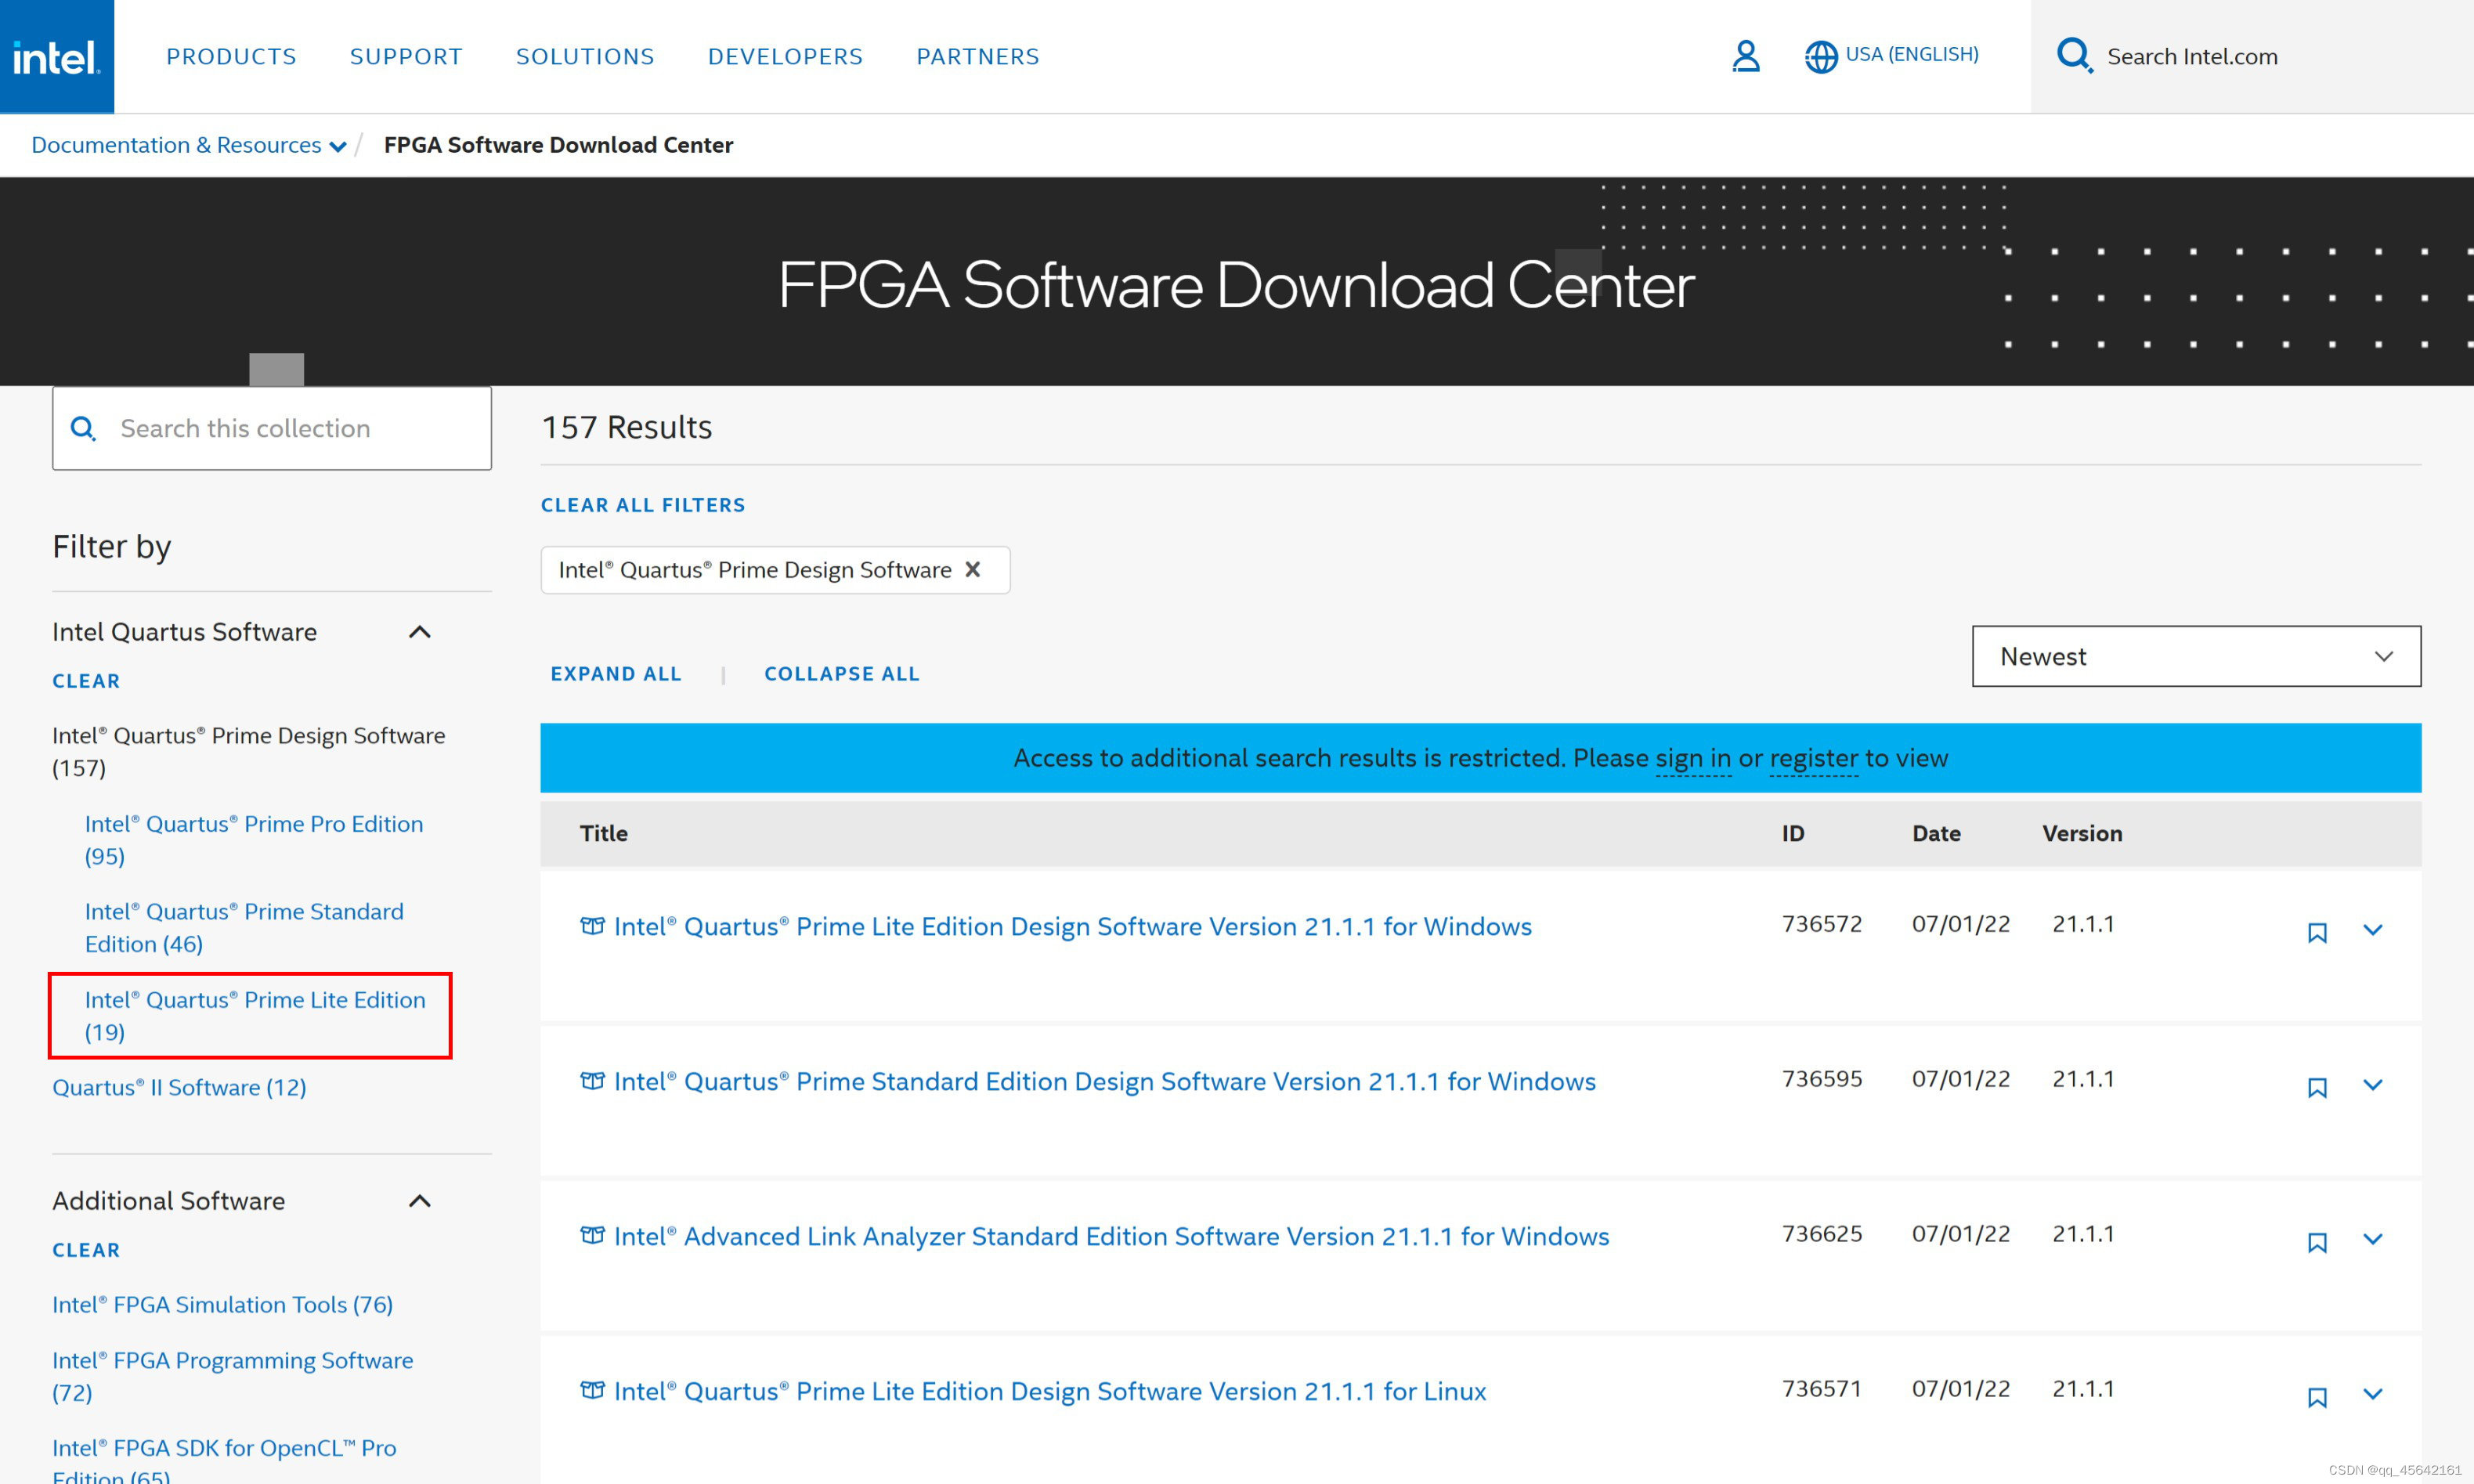Expand the Lite Edition Windows result row
The height and width of the screenshot is (1484, 2474).
click(x=2372, y=930)
